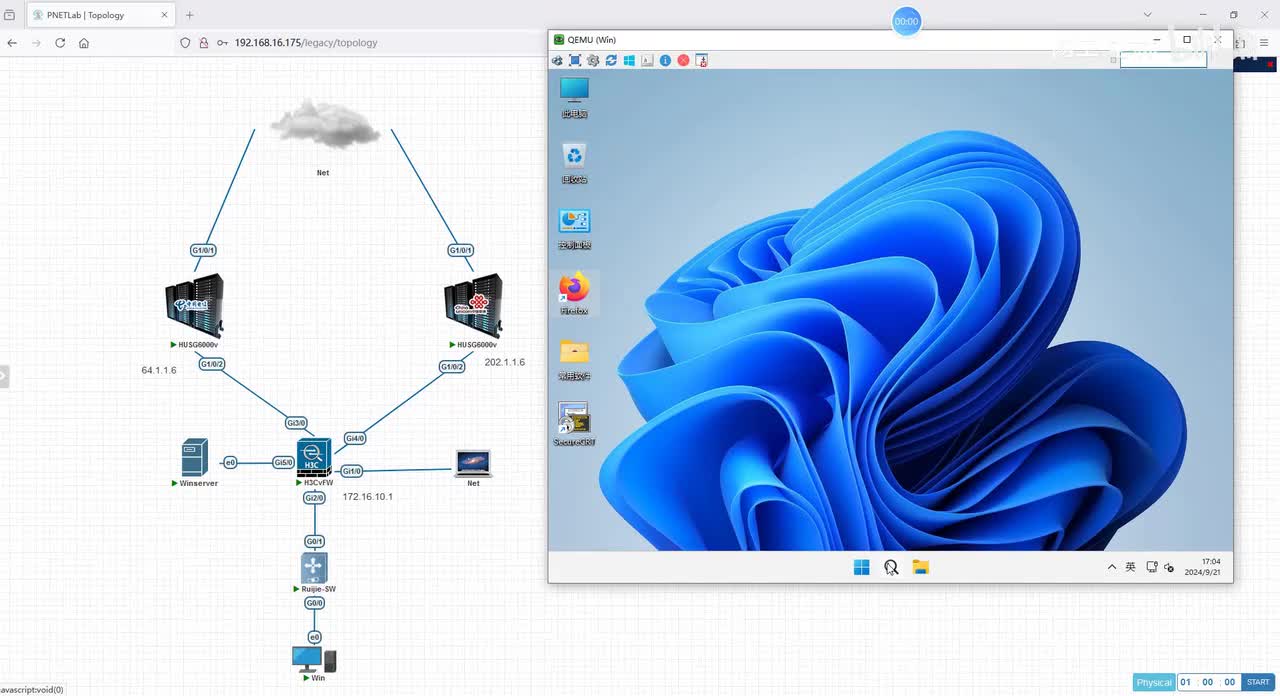Open Control Panel desktop icon in VM

(574, 229)
